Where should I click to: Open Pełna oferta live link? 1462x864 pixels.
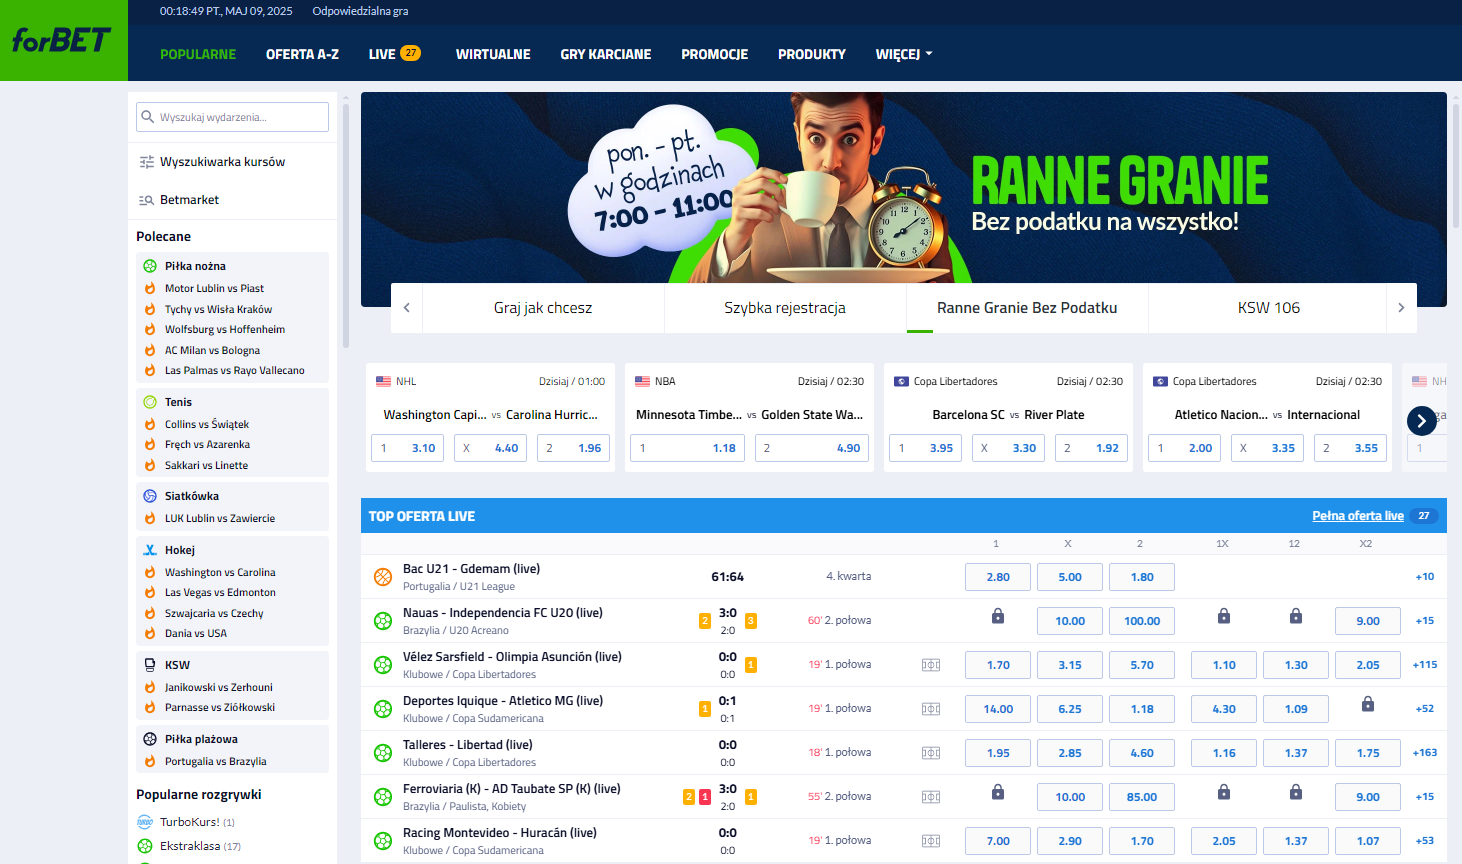1358,516
